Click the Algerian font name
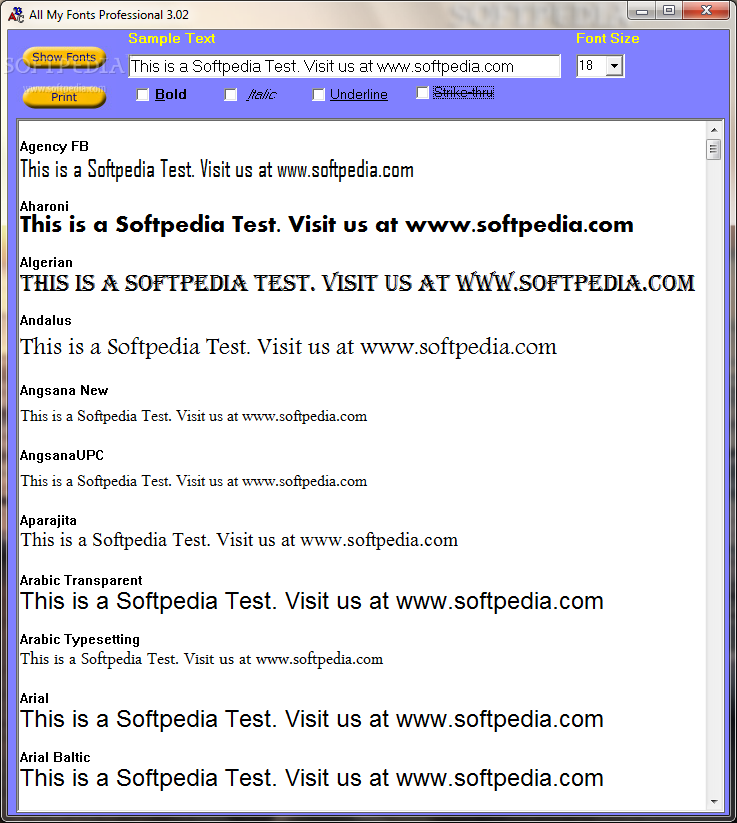Screen dimensions: 737x823 (x=46, y=262)
